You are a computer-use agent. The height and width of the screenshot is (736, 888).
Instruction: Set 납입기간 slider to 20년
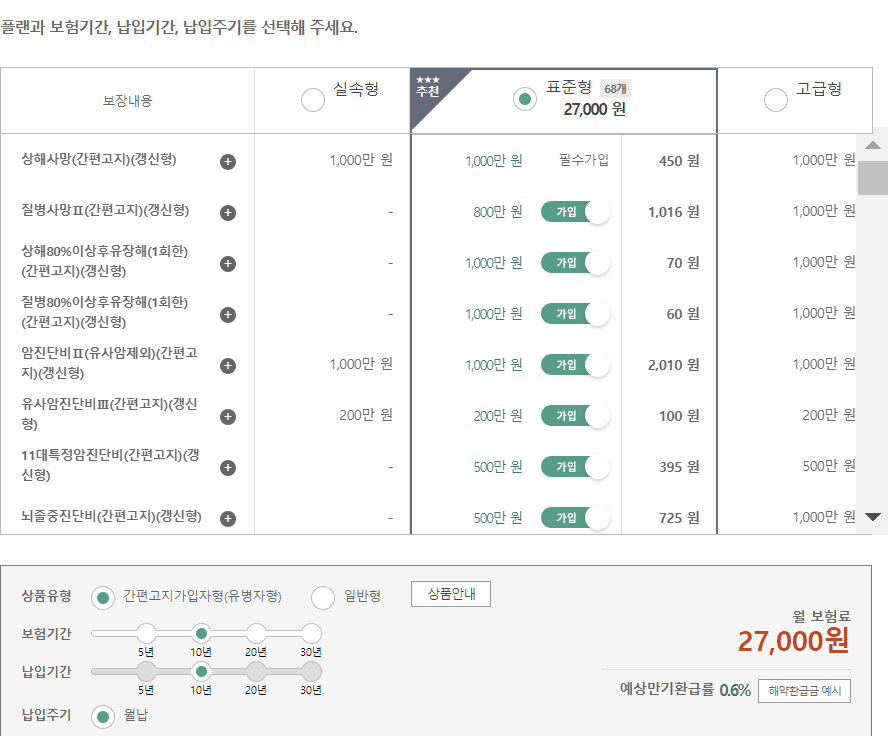256,672
